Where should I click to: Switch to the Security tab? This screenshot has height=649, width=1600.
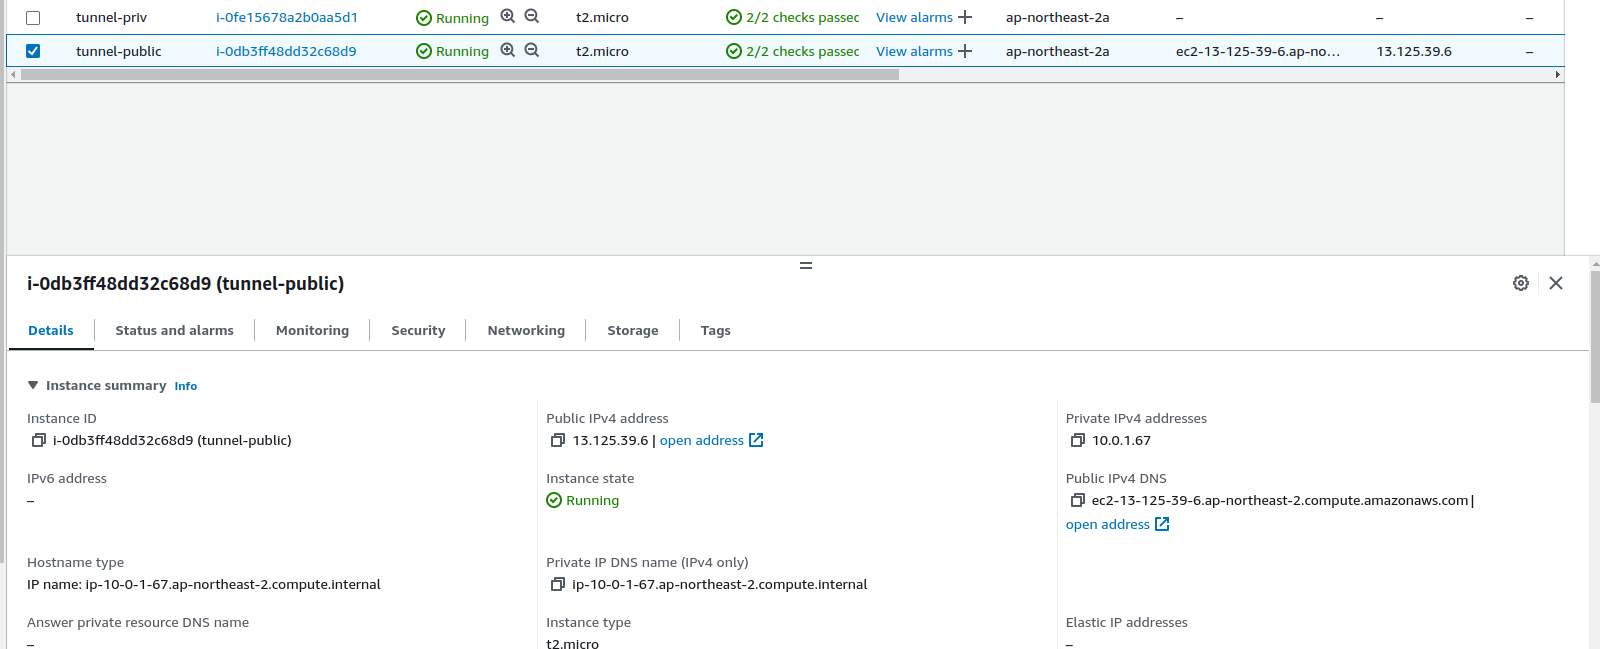(418, 330)
